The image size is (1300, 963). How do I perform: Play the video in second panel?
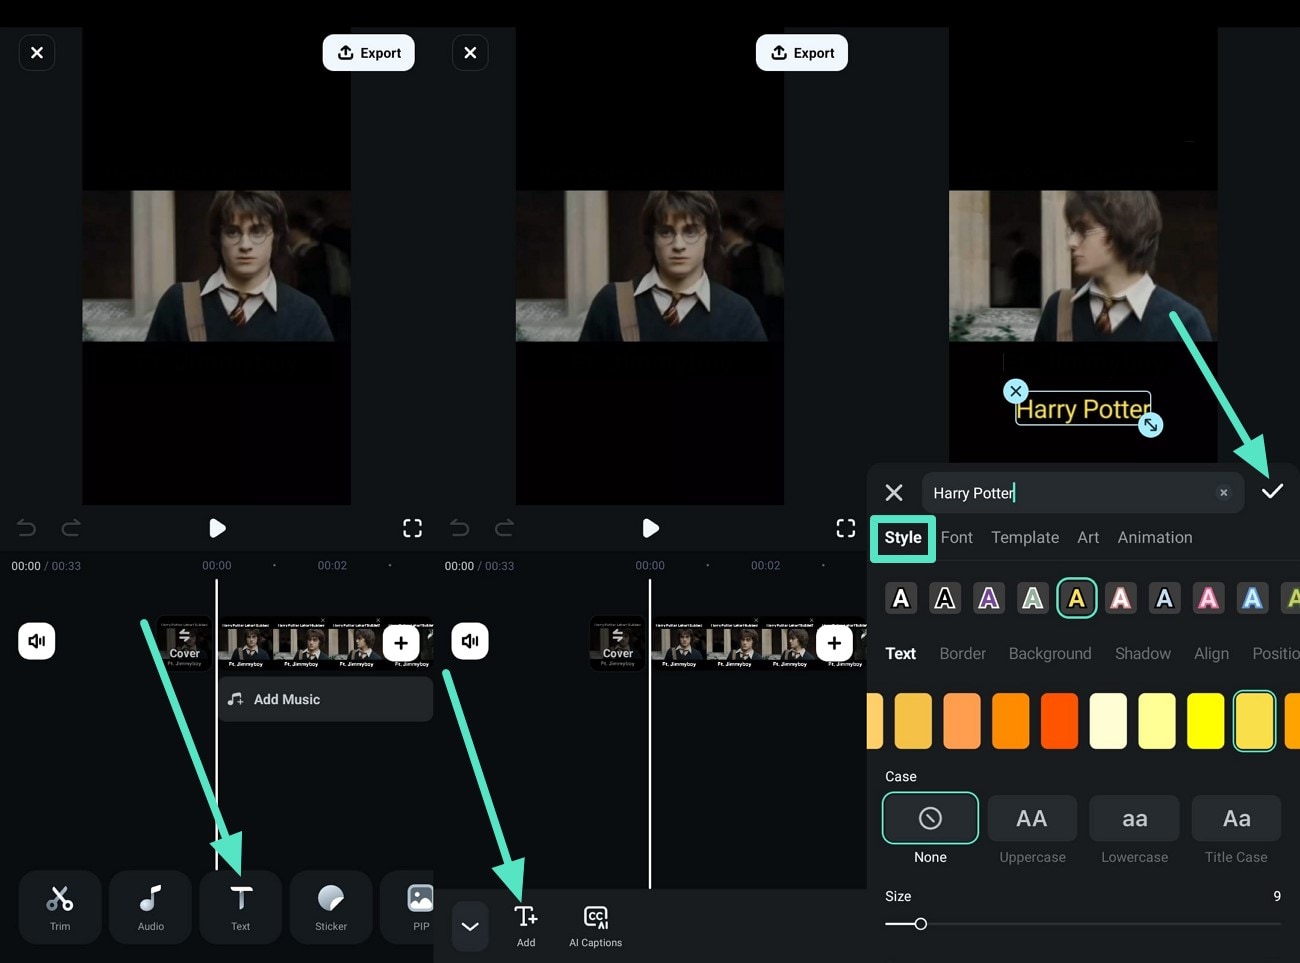(650, 528)
